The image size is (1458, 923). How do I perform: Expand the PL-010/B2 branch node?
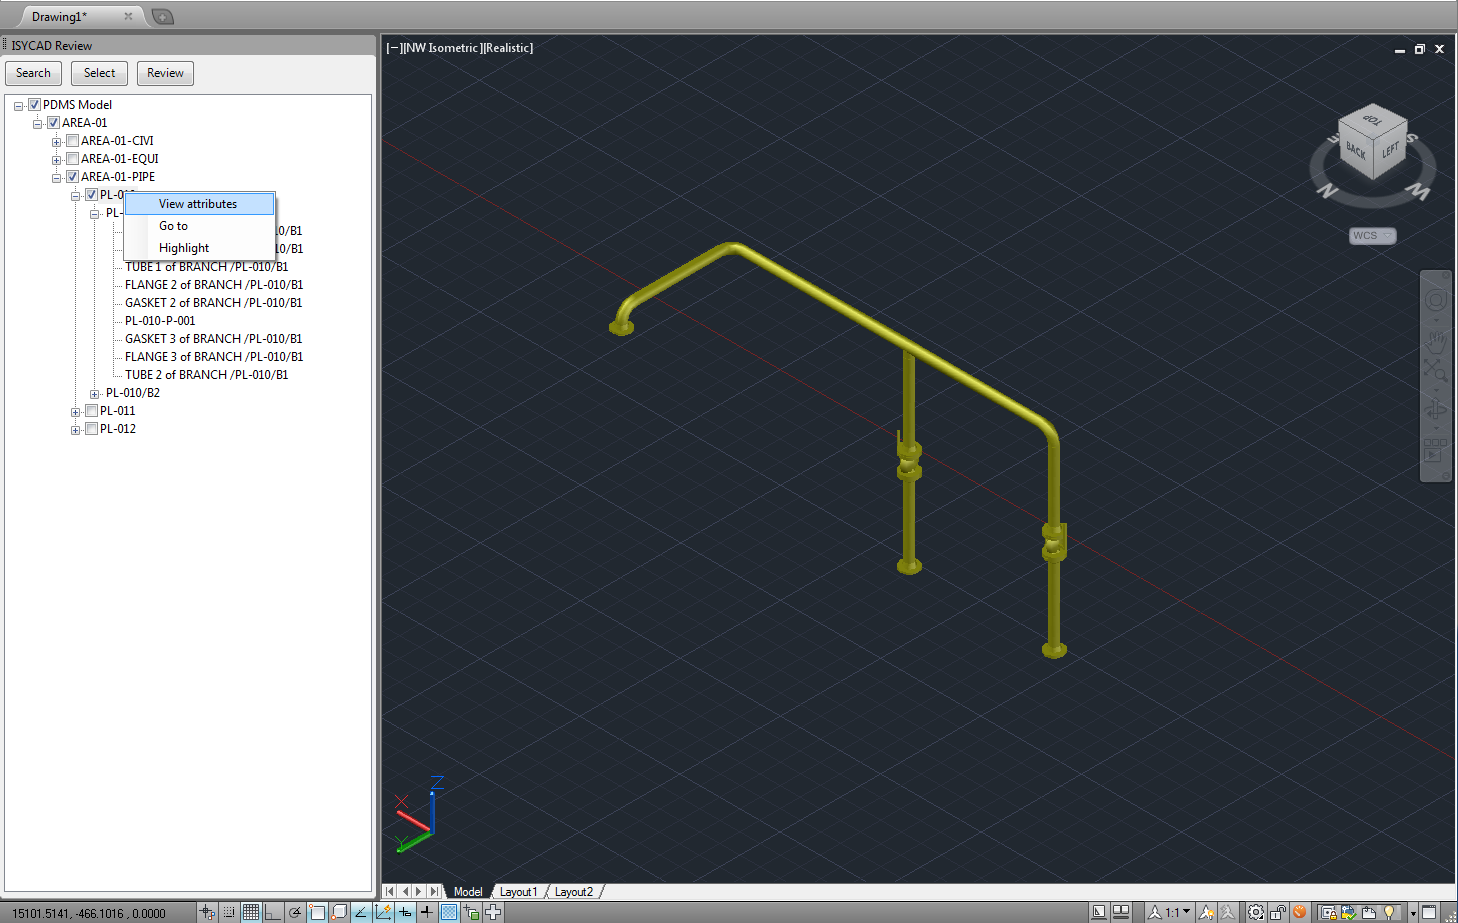click(x=94, y=394)
